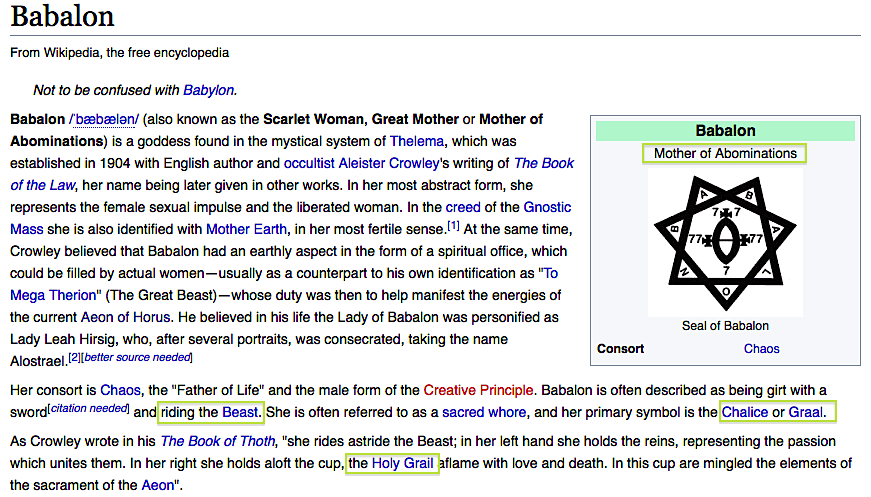Jump to footnote reference 2
The width and height of the screenshot is (871, 497).
coord(74,357)
